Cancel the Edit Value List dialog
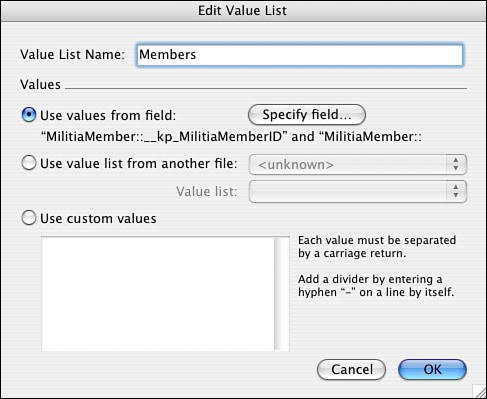This screenshot has height=399, width=487. click(x=352, y=369)
